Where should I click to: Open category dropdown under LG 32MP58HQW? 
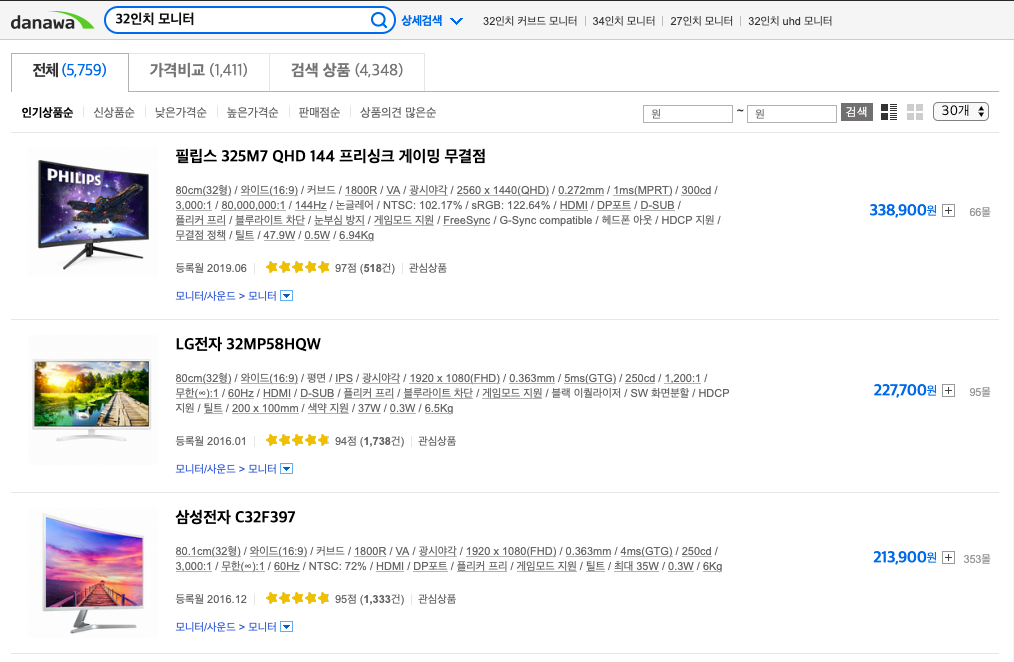click(287, 469)
